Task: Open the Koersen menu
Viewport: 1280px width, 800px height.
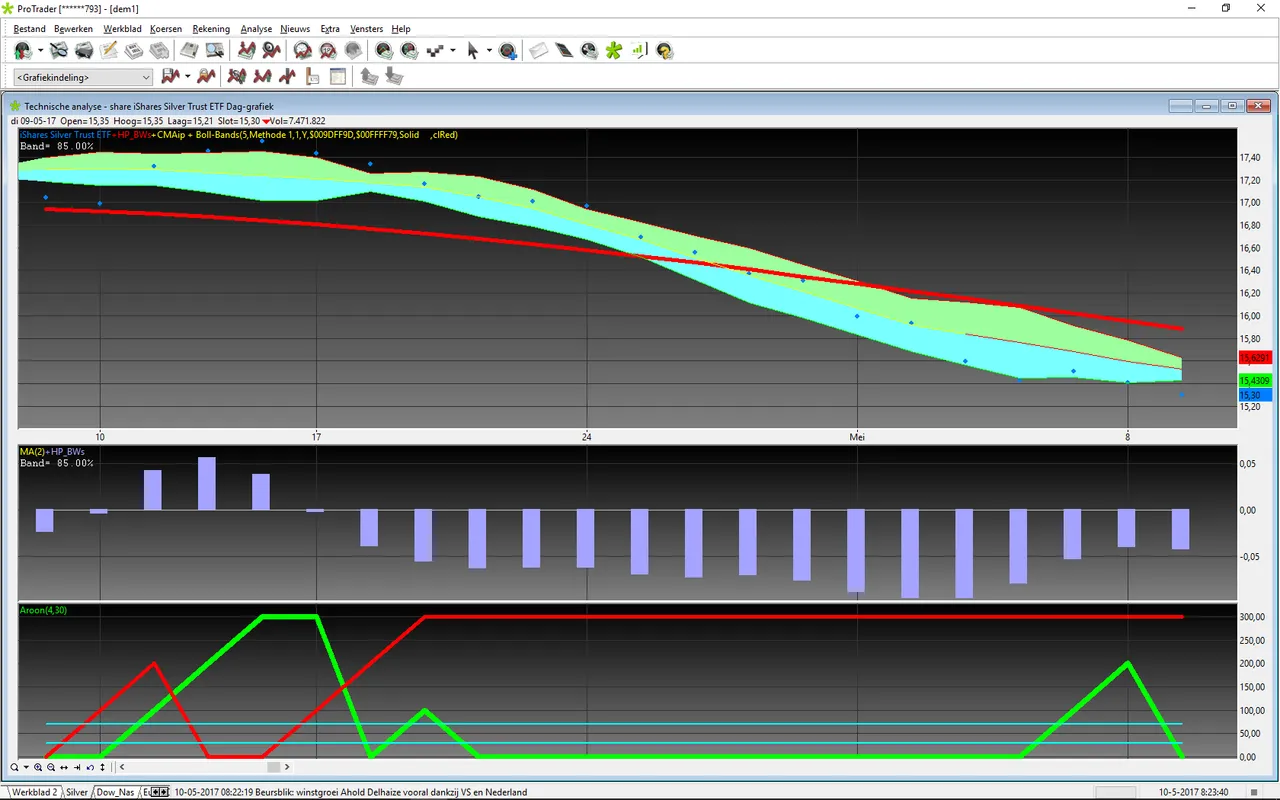Action: [166, 29]
